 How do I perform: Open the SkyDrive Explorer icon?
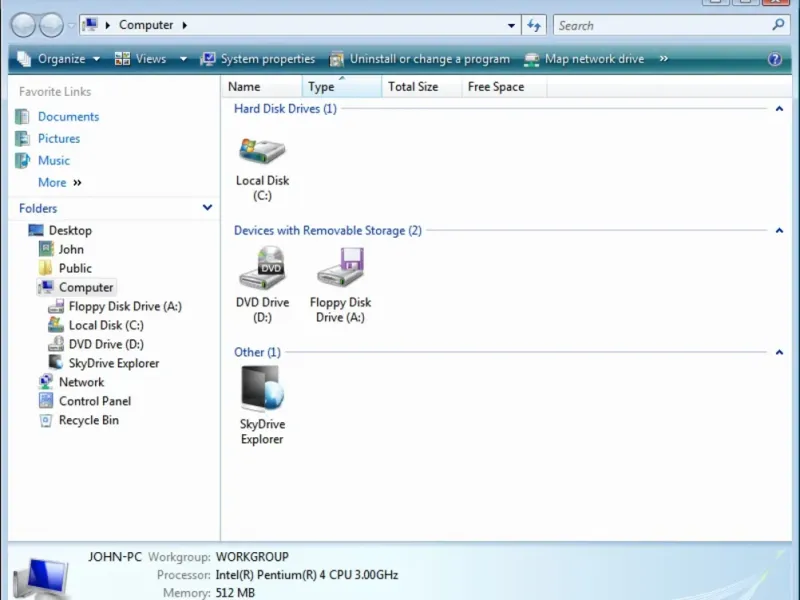click(x=262, y=390)
